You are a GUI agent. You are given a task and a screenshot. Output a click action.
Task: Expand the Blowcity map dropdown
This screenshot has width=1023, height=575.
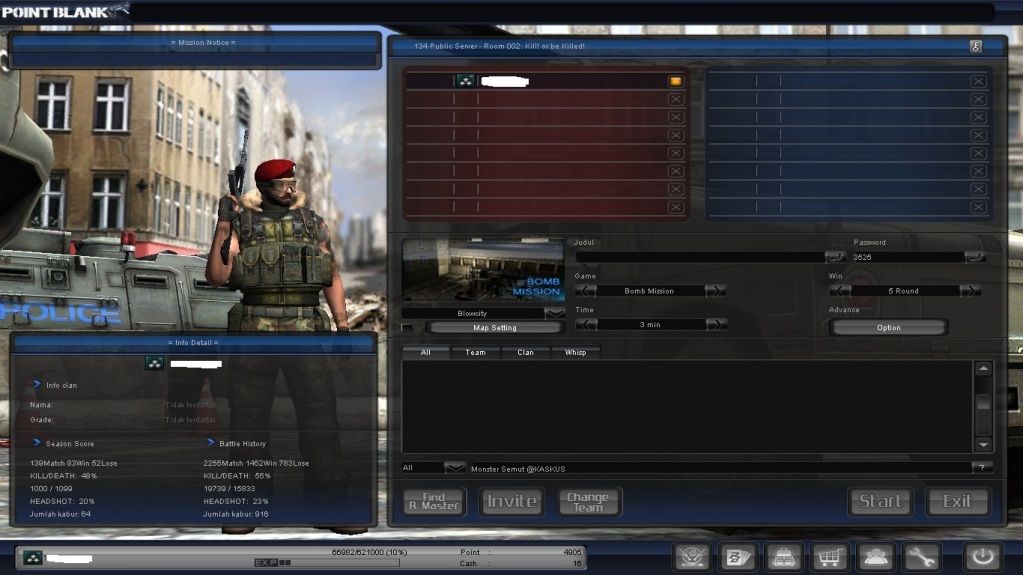coord(554,313)
